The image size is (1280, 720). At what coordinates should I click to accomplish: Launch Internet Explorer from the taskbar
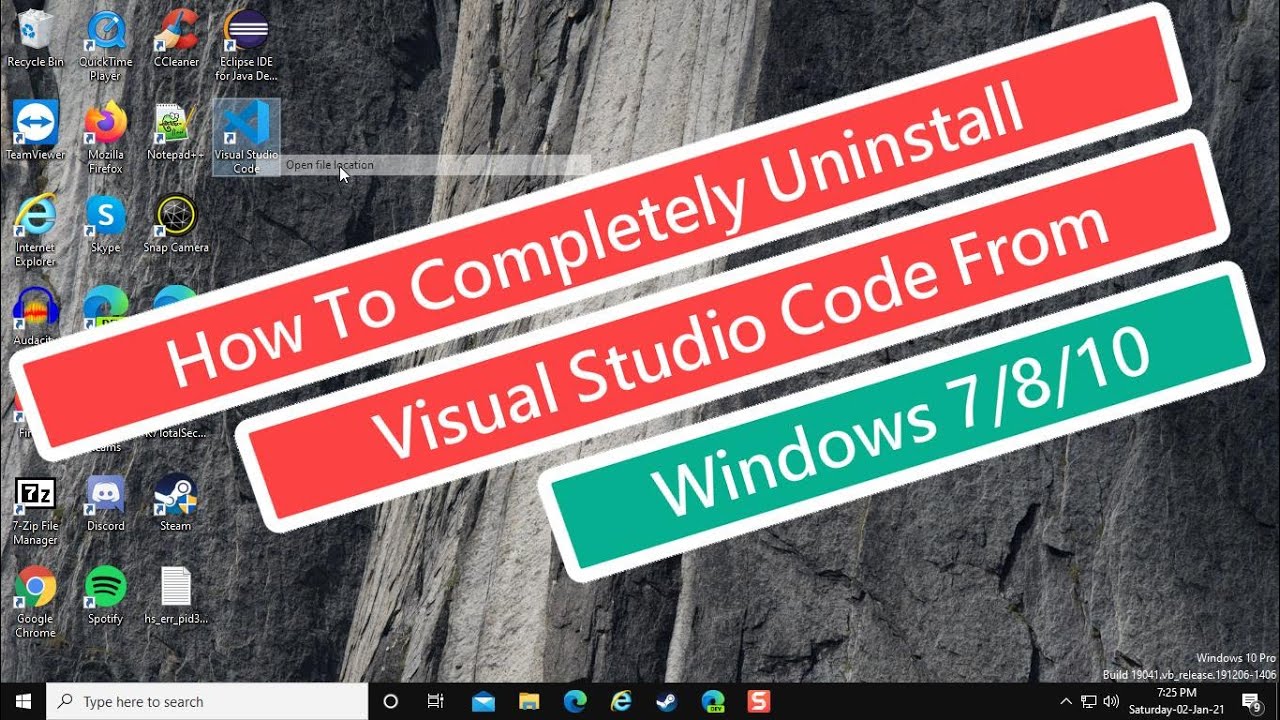(x=621, y=702)
